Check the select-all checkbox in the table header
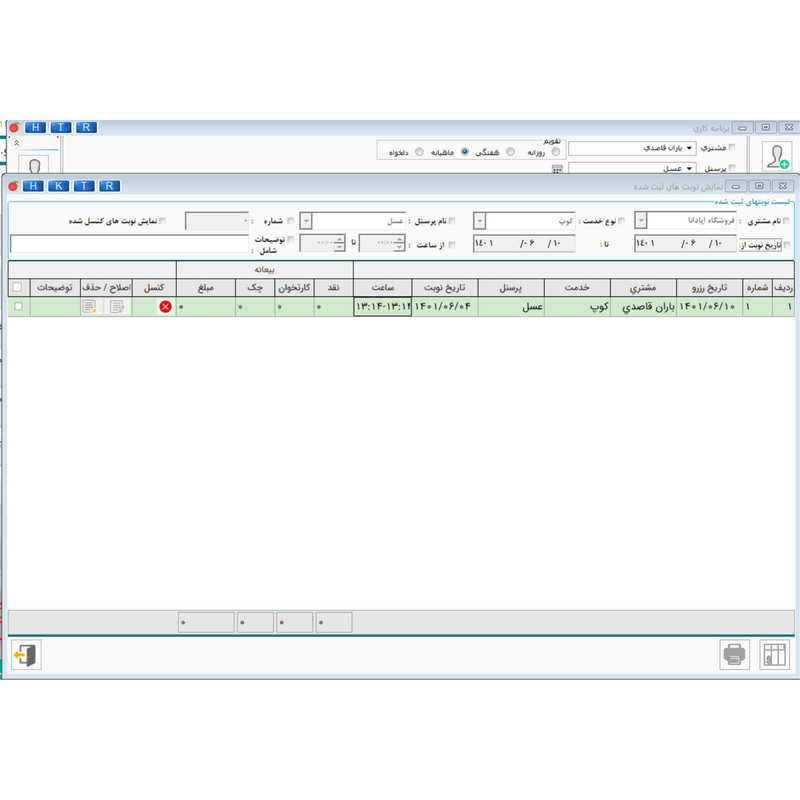The image size is (800, 800). coord(17,287)
